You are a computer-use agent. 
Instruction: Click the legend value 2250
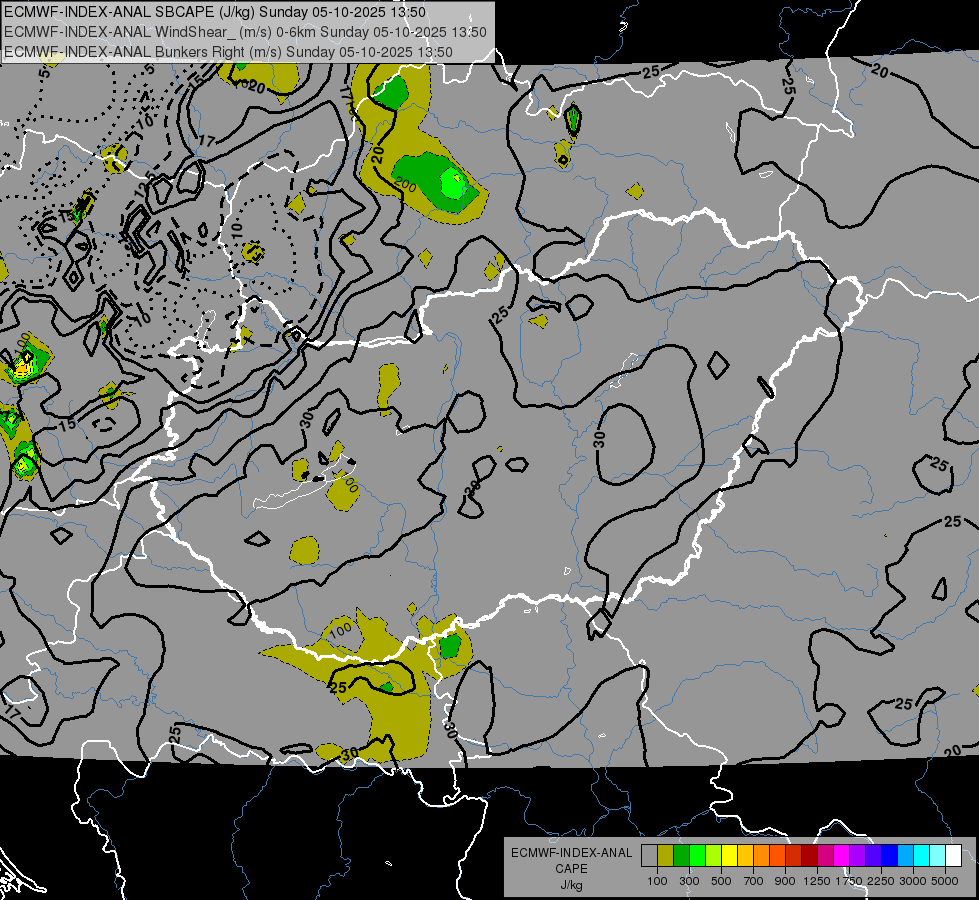[x=881, y=881]
